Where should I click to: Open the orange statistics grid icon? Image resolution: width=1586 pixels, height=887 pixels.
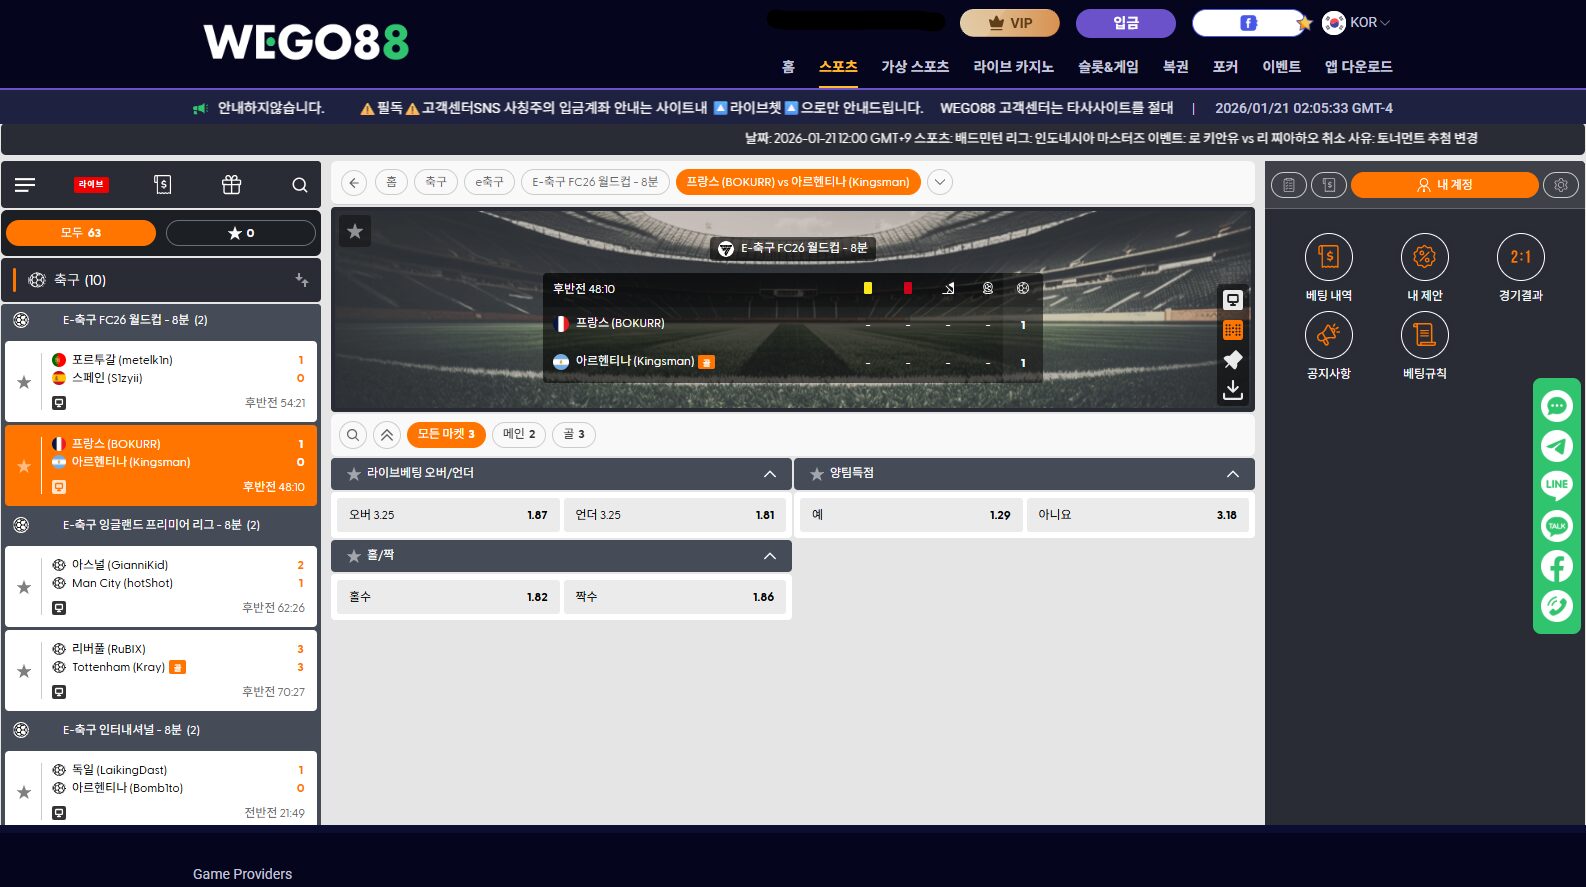coord(1233,330)
